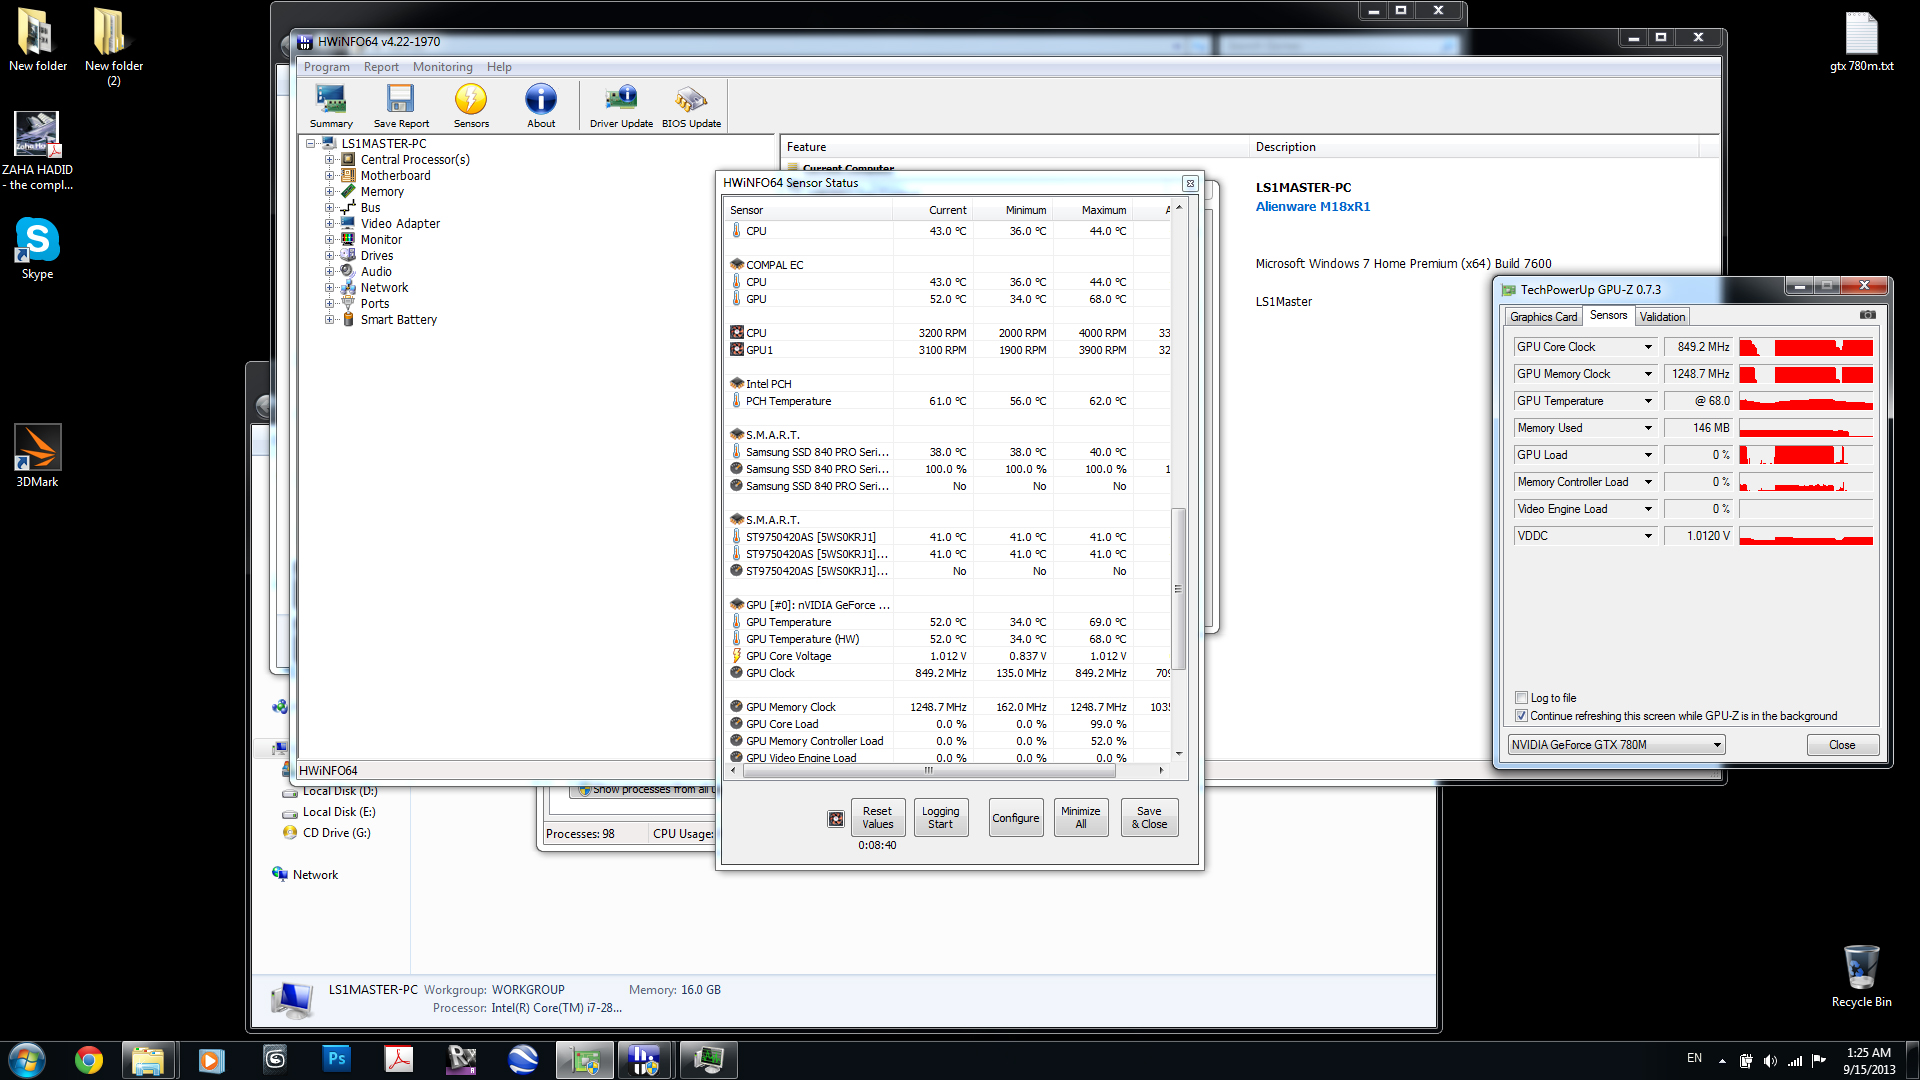Screen dimensions: 1920x1080
Task: Click the About info icon
Action: tap(541, 106)
